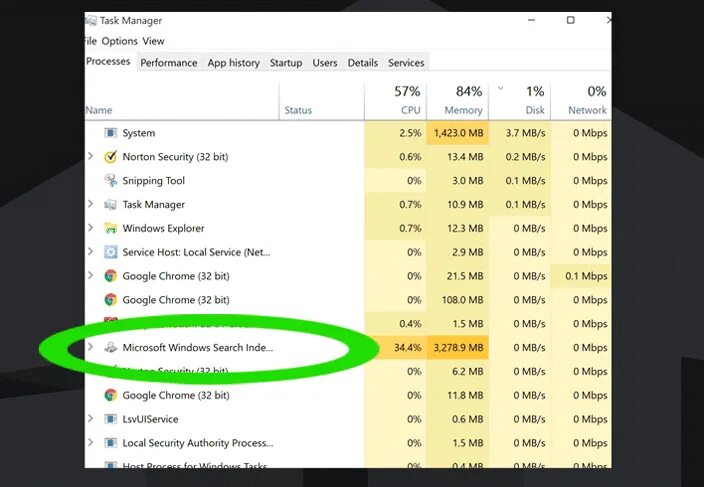Expand Google Chrome row with 21.5 MB
Screen dimensions: 704x487
(91, 275)
